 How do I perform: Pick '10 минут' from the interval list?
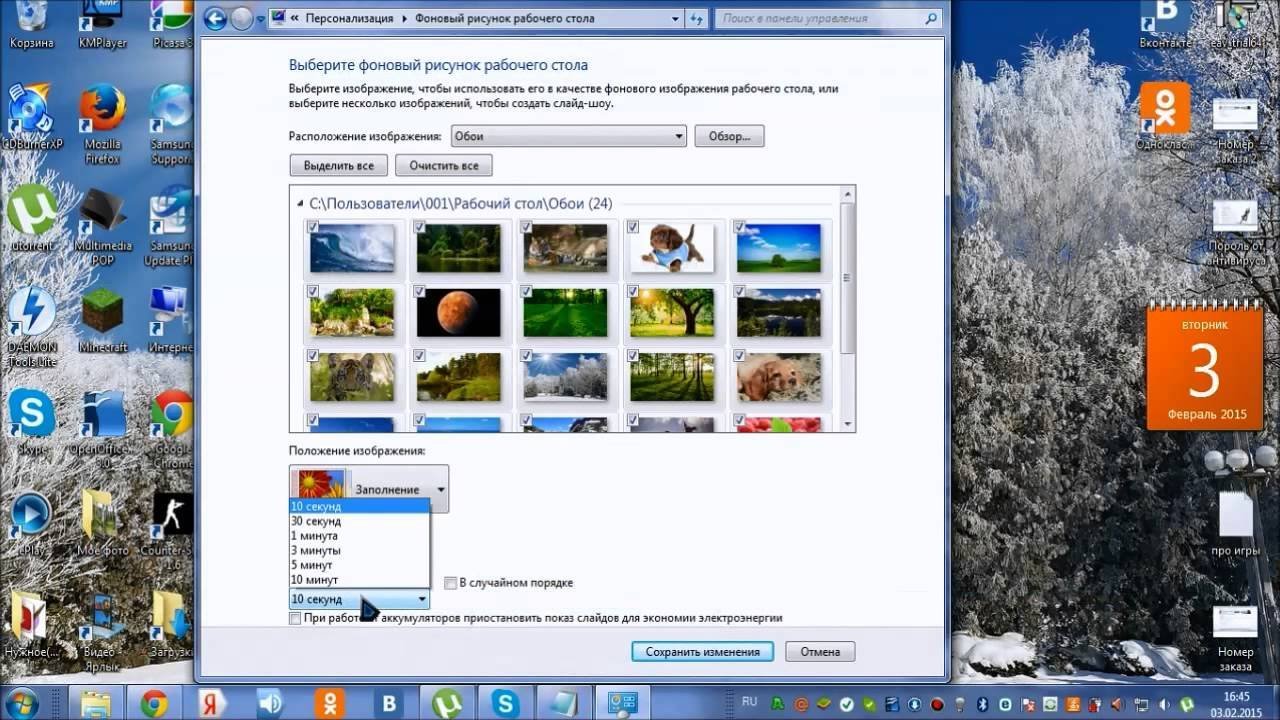[x=359, y=579]
